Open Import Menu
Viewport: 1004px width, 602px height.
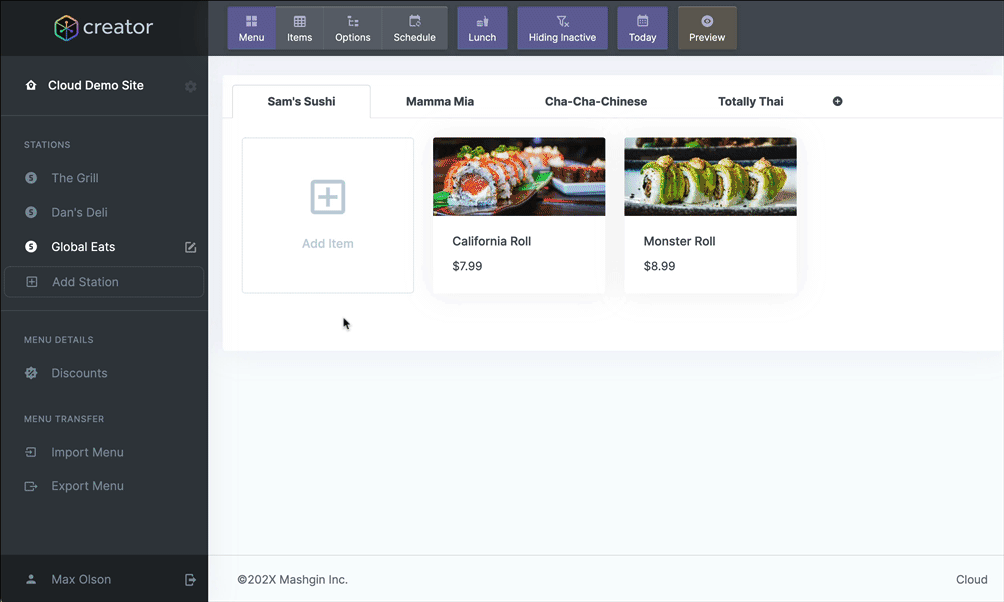tap(88, 452)
